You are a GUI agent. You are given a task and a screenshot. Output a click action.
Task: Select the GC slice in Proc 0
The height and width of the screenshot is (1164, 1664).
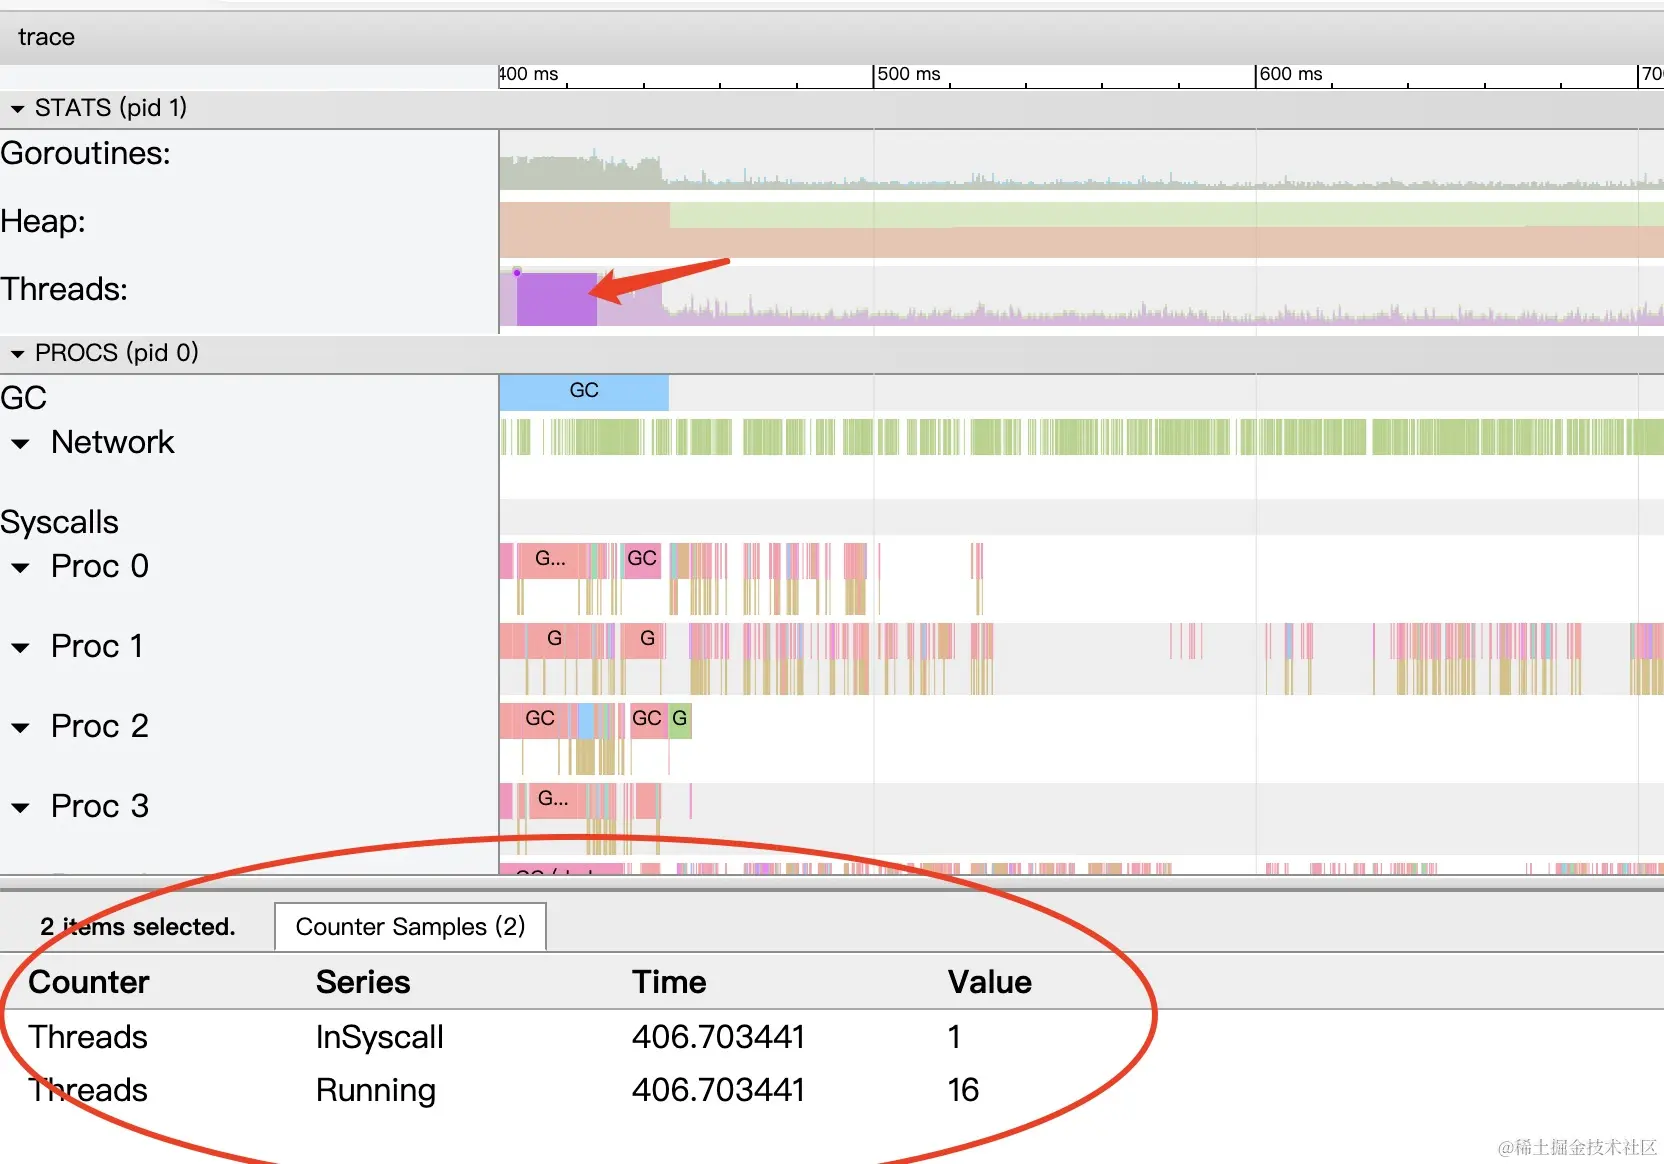(642, 559)
